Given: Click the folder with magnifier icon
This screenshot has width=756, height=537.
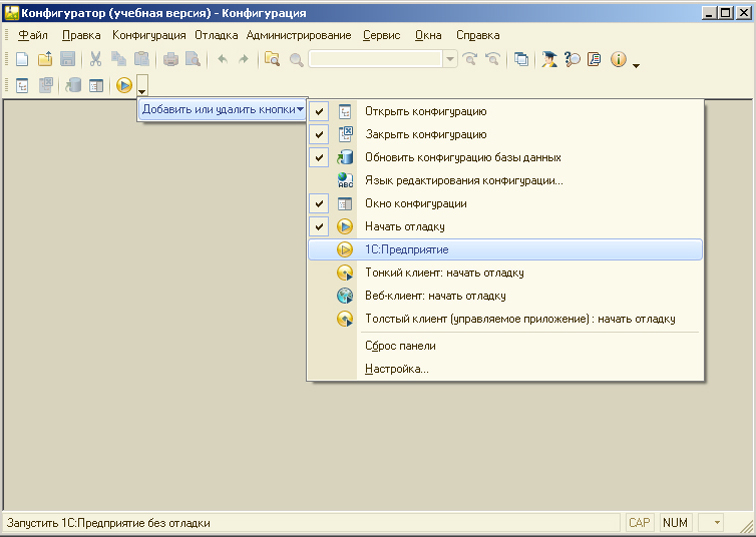Looking at the screenshot, I should (x=272, y=59).
